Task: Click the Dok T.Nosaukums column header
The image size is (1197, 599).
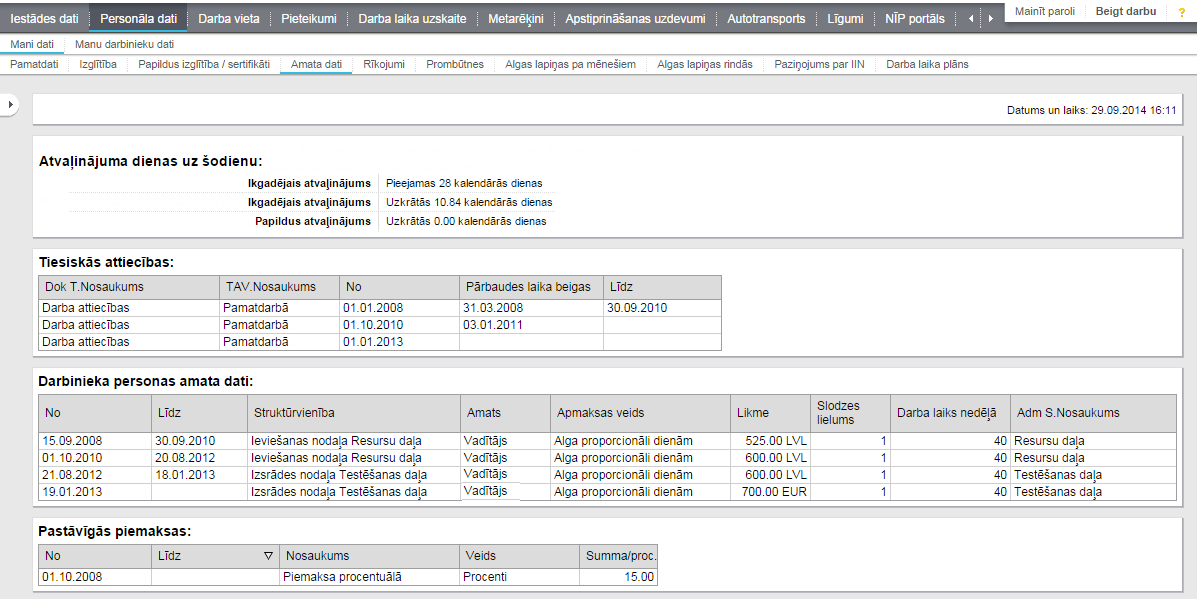Action: [x=129, y=287]
